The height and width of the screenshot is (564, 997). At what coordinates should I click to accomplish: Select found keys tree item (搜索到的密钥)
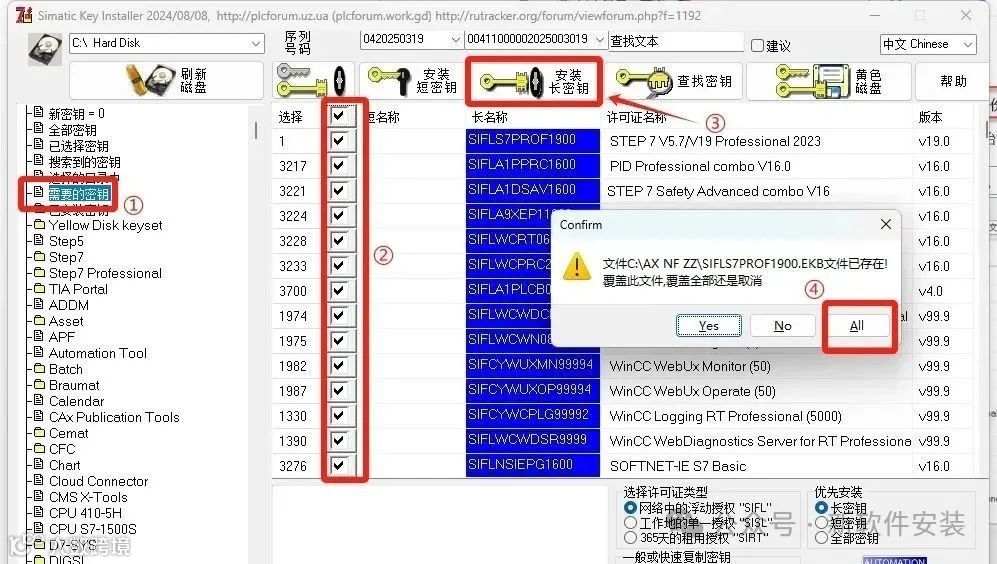pyautogui.click(x=85, y=162)
